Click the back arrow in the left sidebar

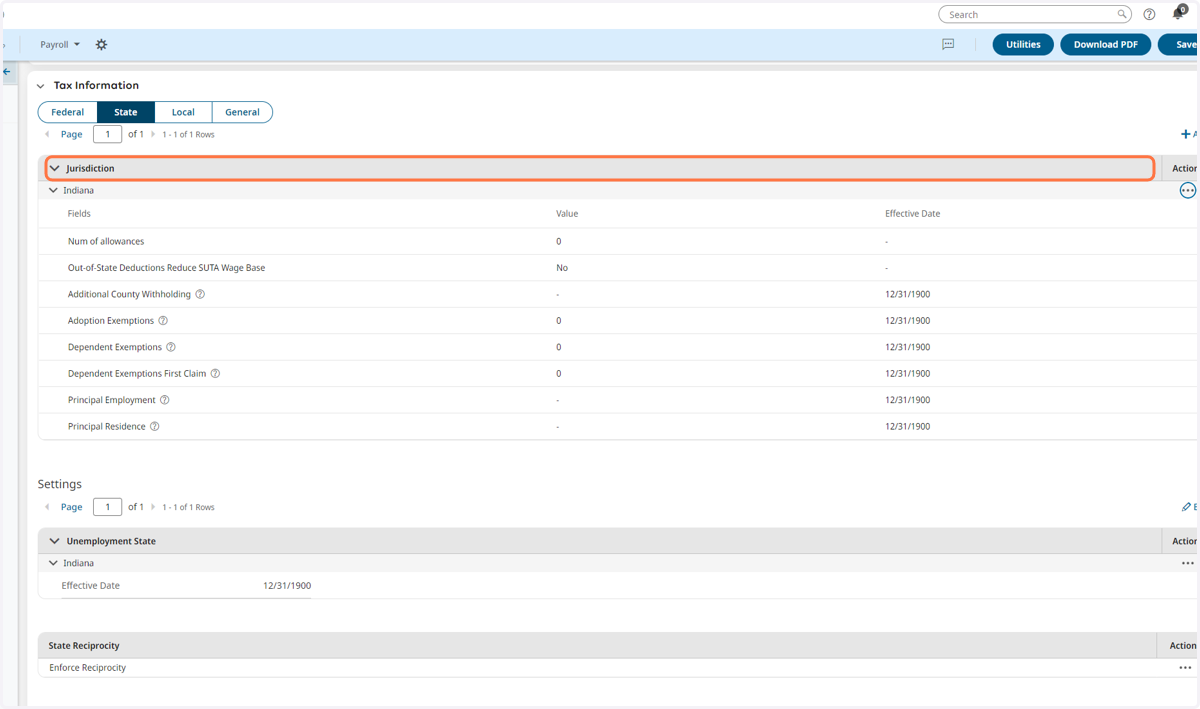coord(7,72)
